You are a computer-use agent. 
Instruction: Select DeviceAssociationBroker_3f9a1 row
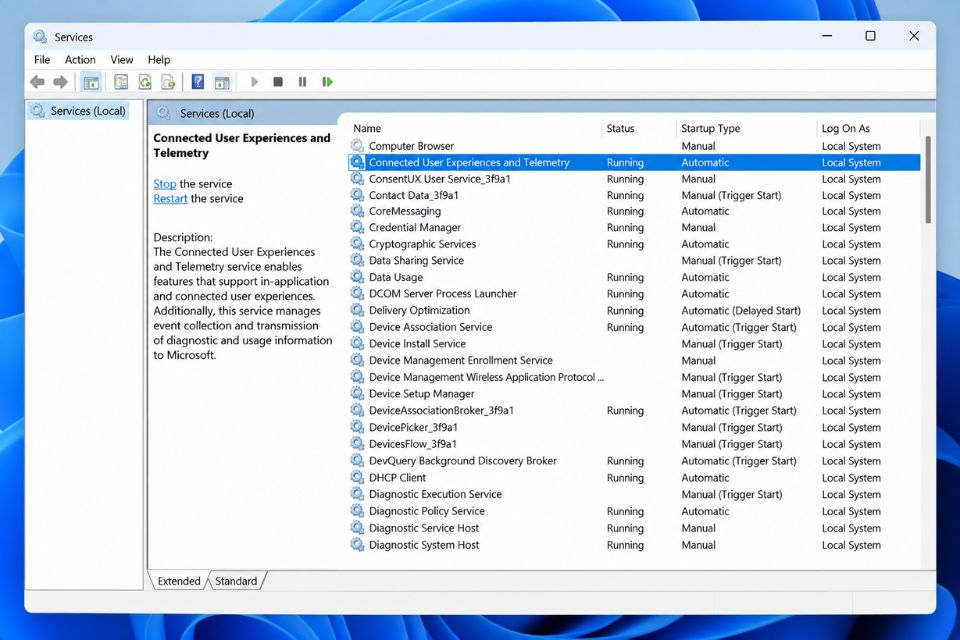pyautogui.click(x=634, y=410)
